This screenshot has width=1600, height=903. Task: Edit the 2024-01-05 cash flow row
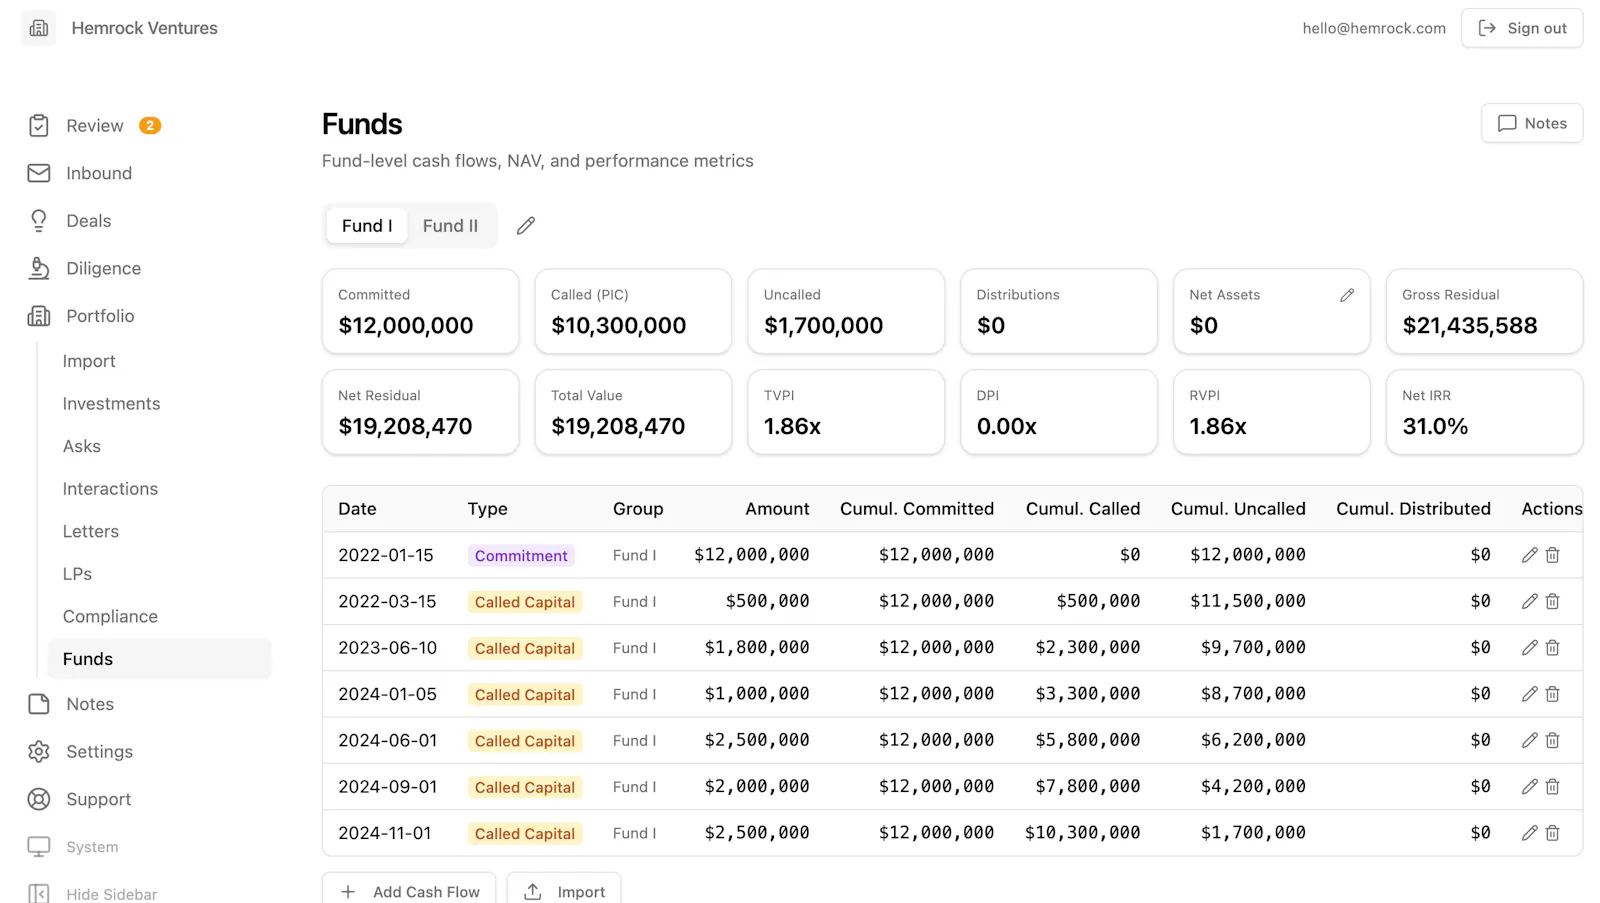coord(1529,694)
